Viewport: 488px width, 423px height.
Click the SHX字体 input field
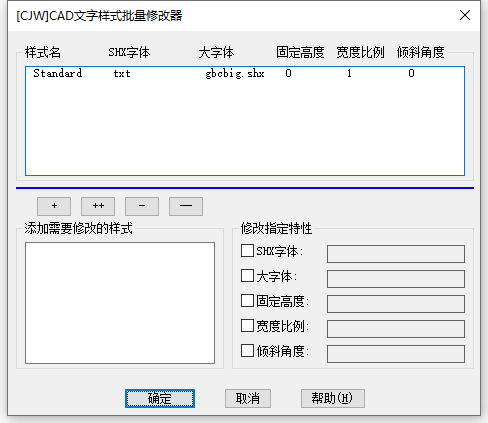[396, 254]
